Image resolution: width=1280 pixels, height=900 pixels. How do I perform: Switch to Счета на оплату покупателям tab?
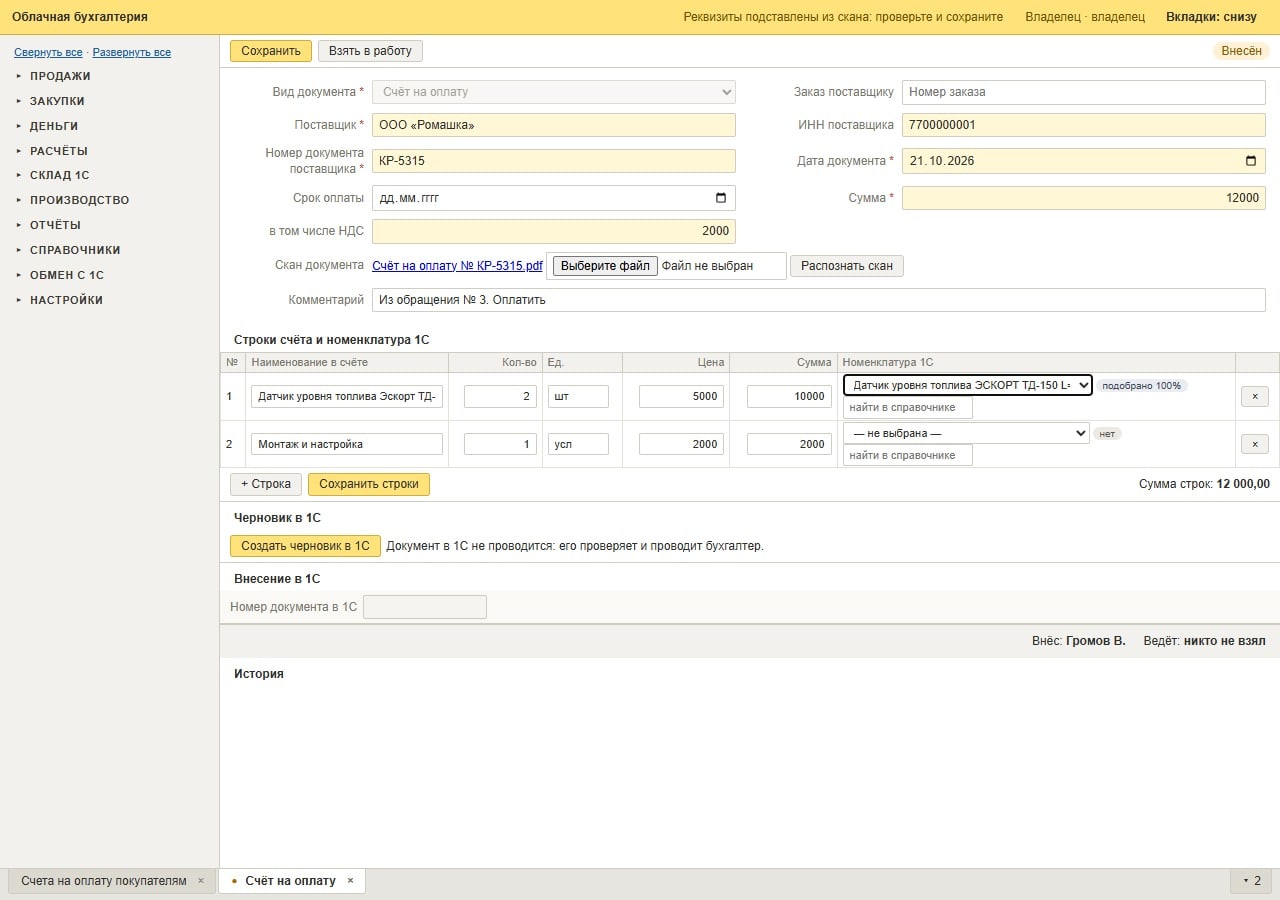104,881
